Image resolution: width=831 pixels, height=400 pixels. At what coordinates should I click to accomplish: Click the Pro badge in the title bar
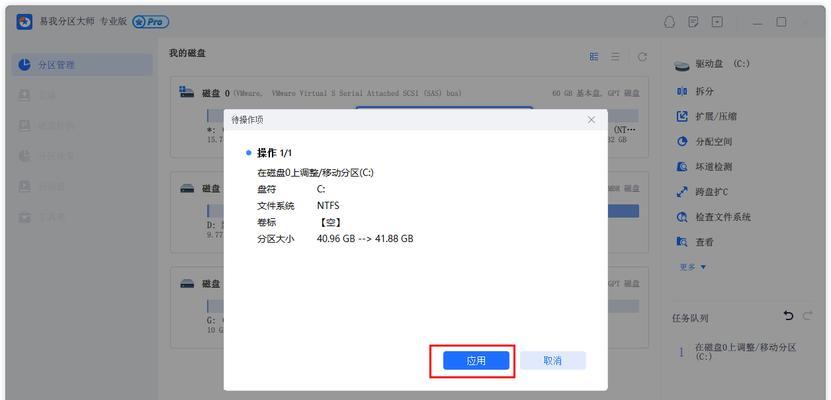coord(151,22)
